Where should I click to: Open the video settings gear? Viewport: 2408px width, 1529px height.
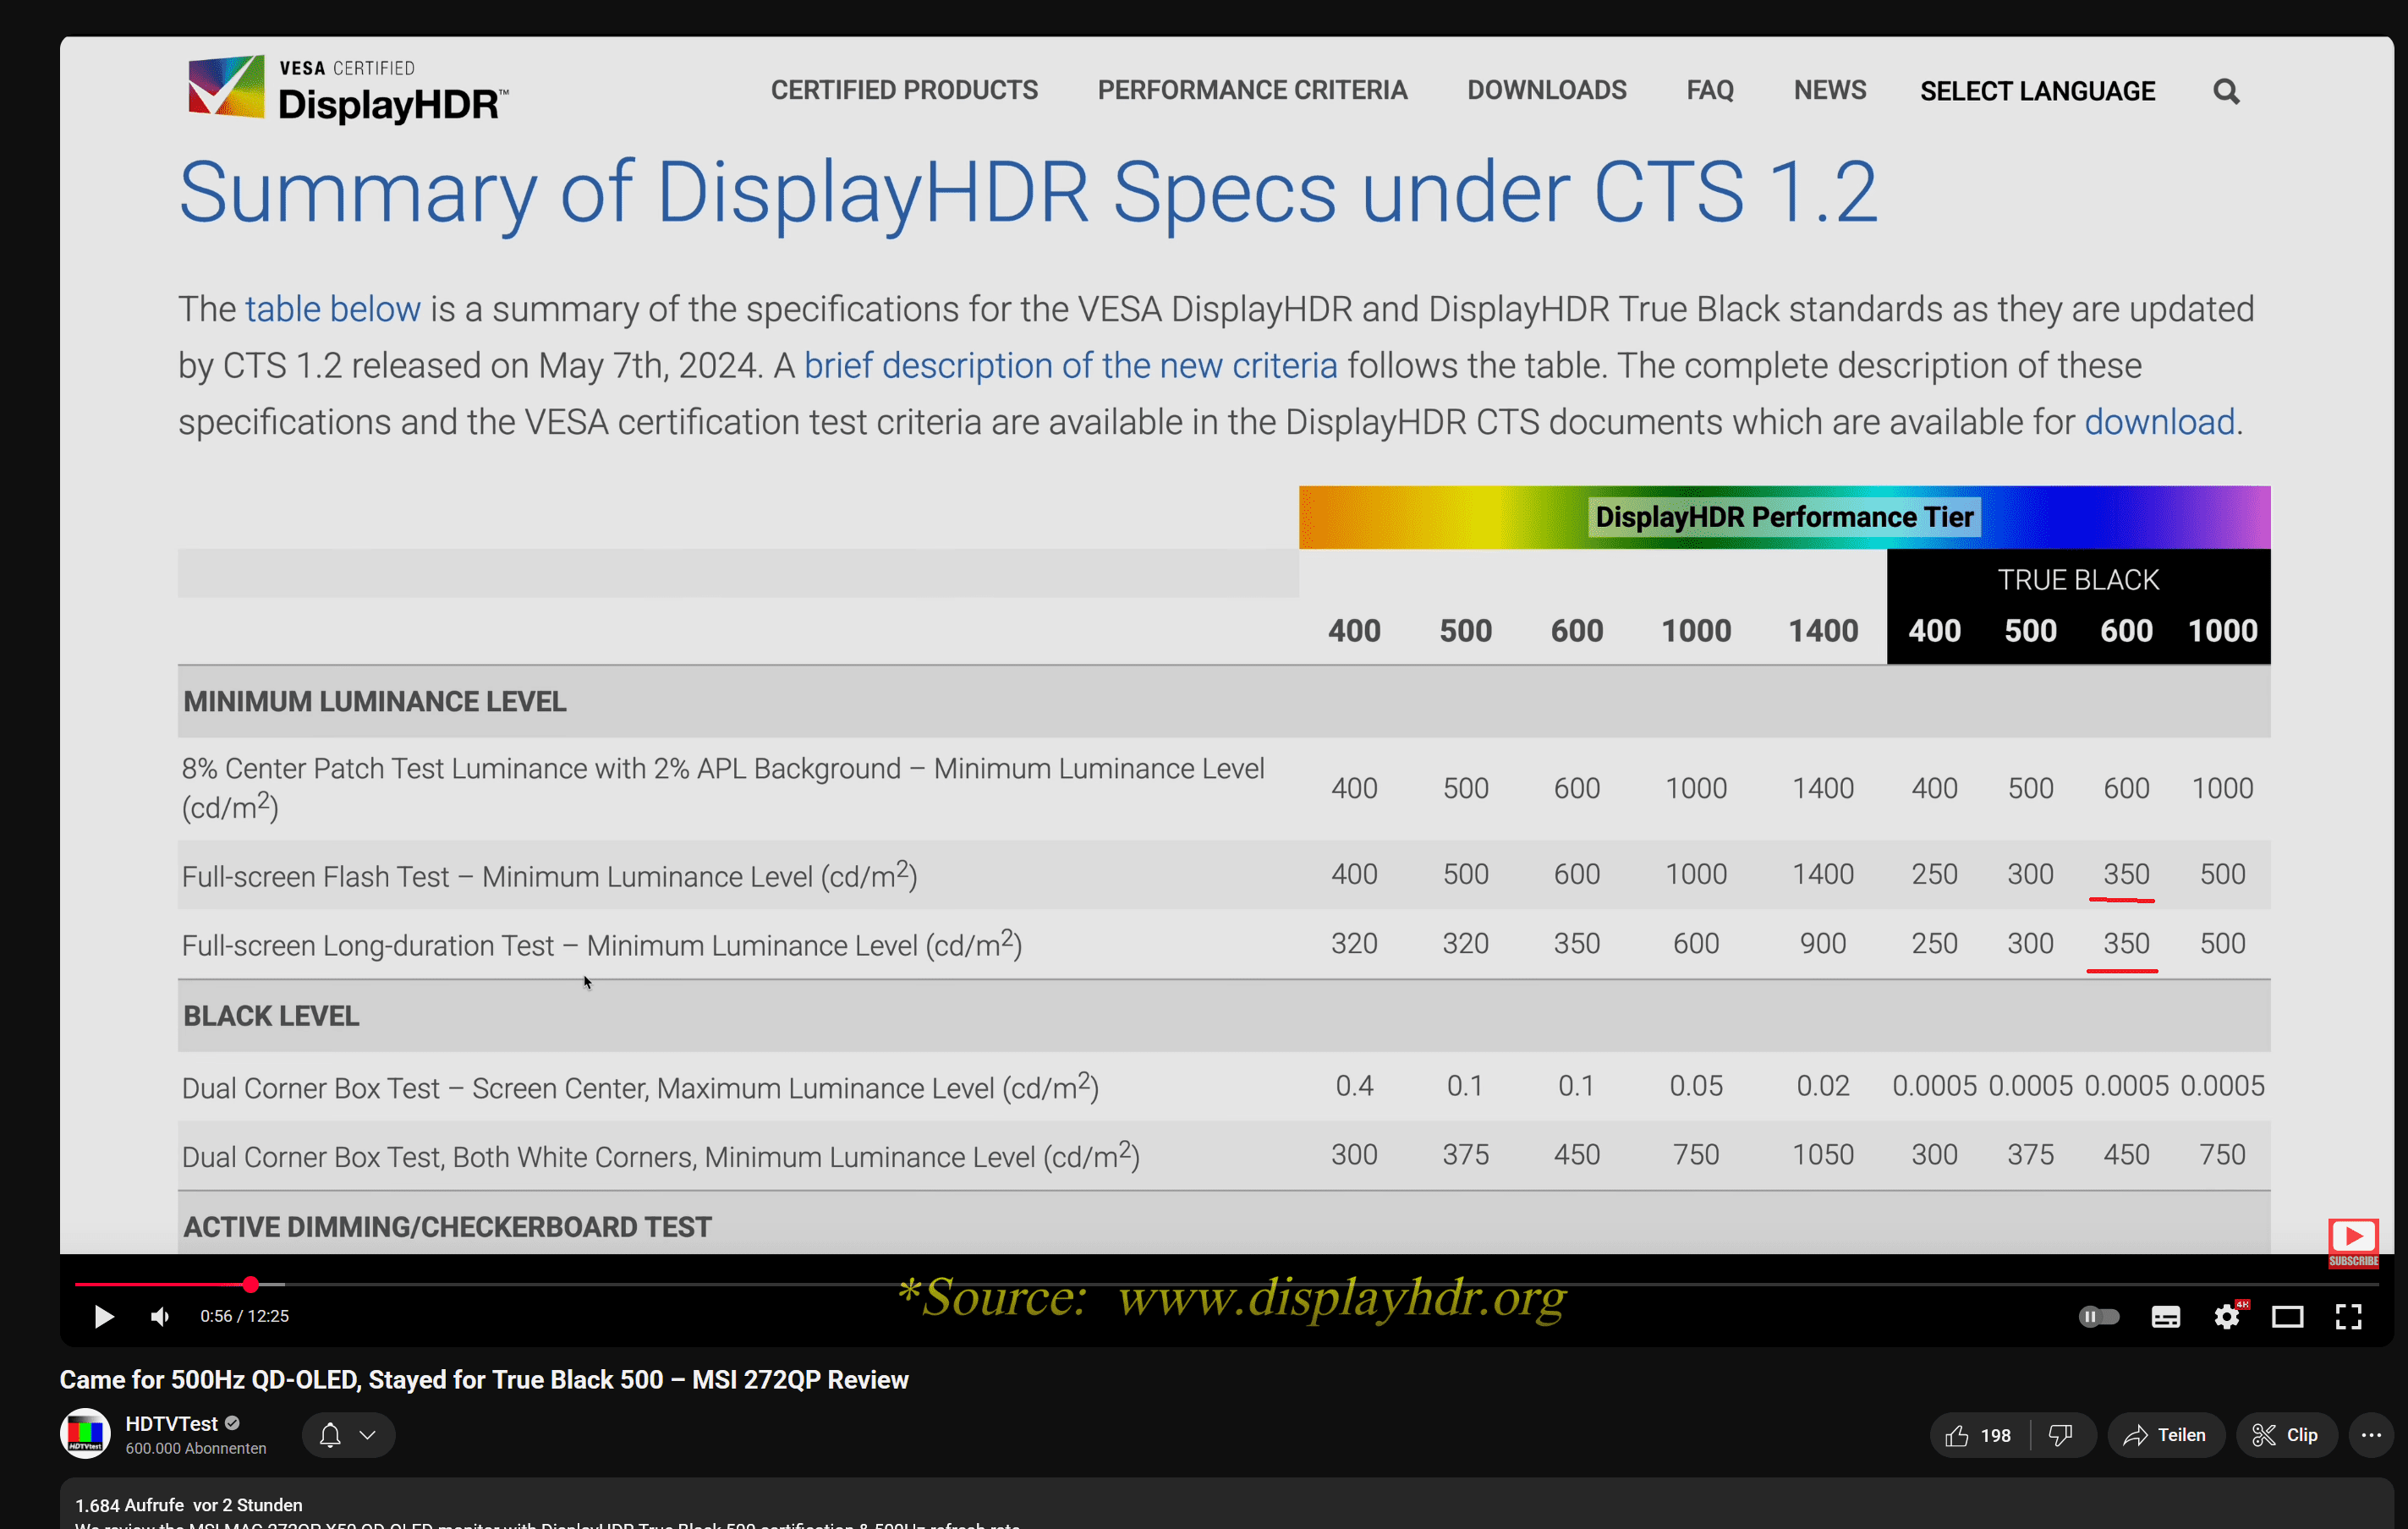pos(2226,1316)
